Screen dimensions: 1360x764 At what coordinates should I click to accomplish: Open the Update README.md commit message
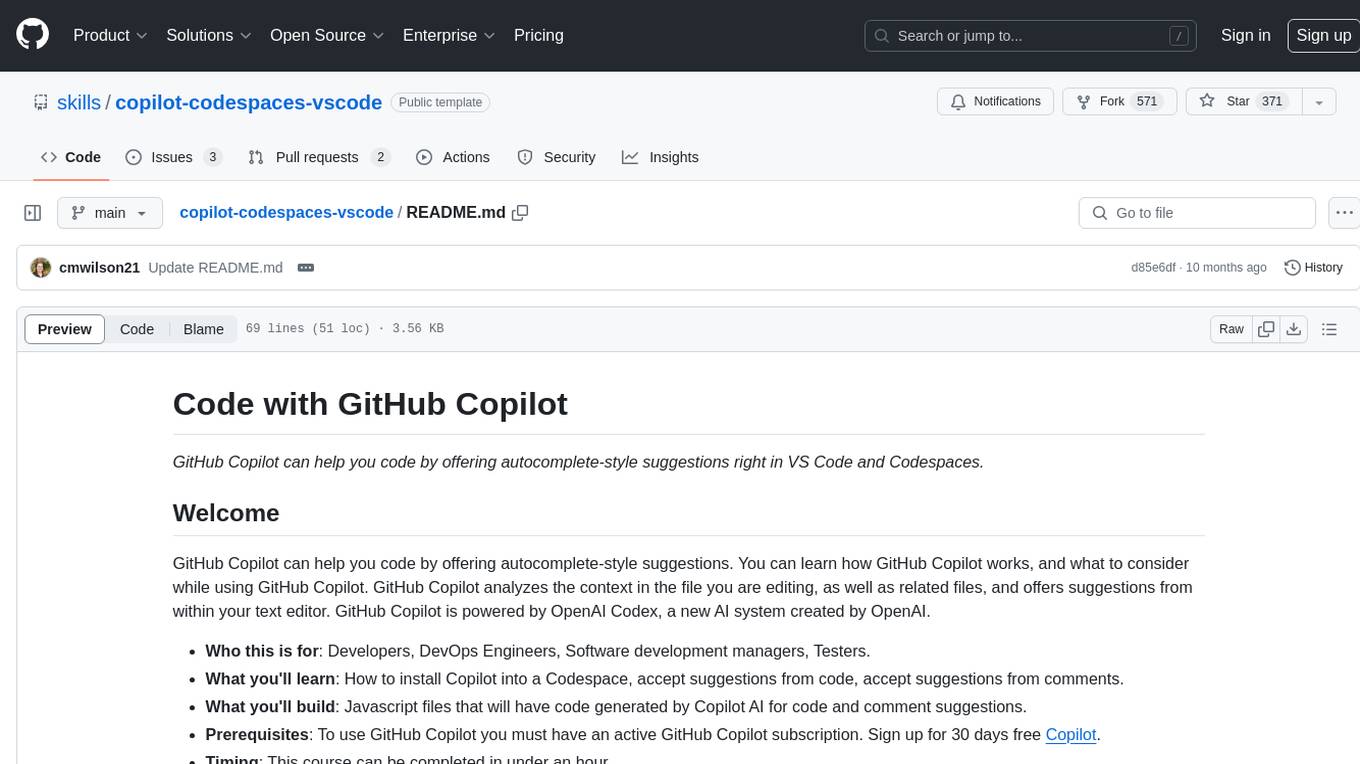(215, 268)
